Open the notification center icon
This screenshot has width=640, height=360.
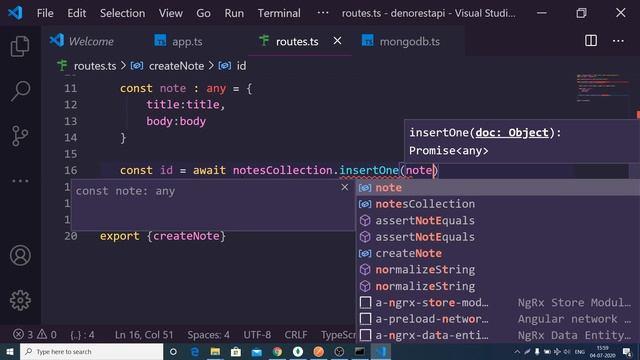coord(627,351)
